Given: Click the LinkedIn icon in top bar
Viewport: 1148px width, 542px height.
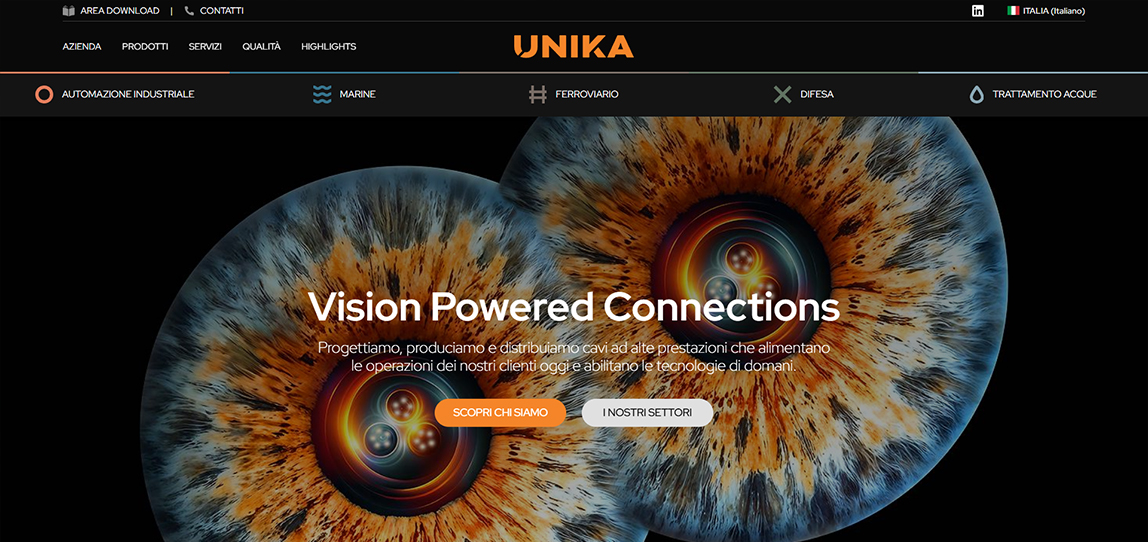Looking at the screenshot, I should coord(977,11).
